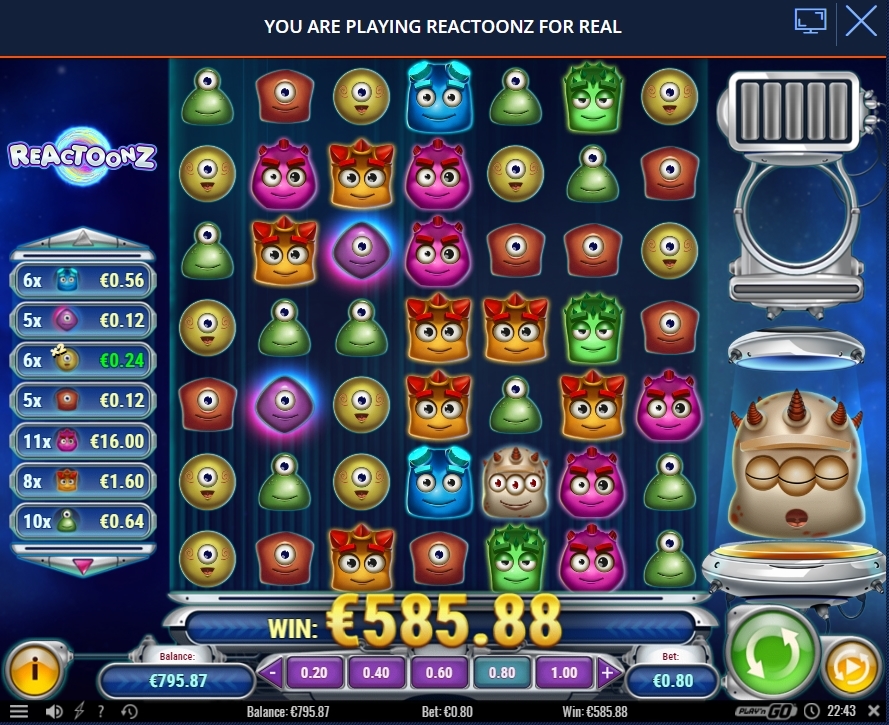Click the sleeping Gargantoon monster
The height and width of the screenshot is (725, 889).
tap(795, 466)
